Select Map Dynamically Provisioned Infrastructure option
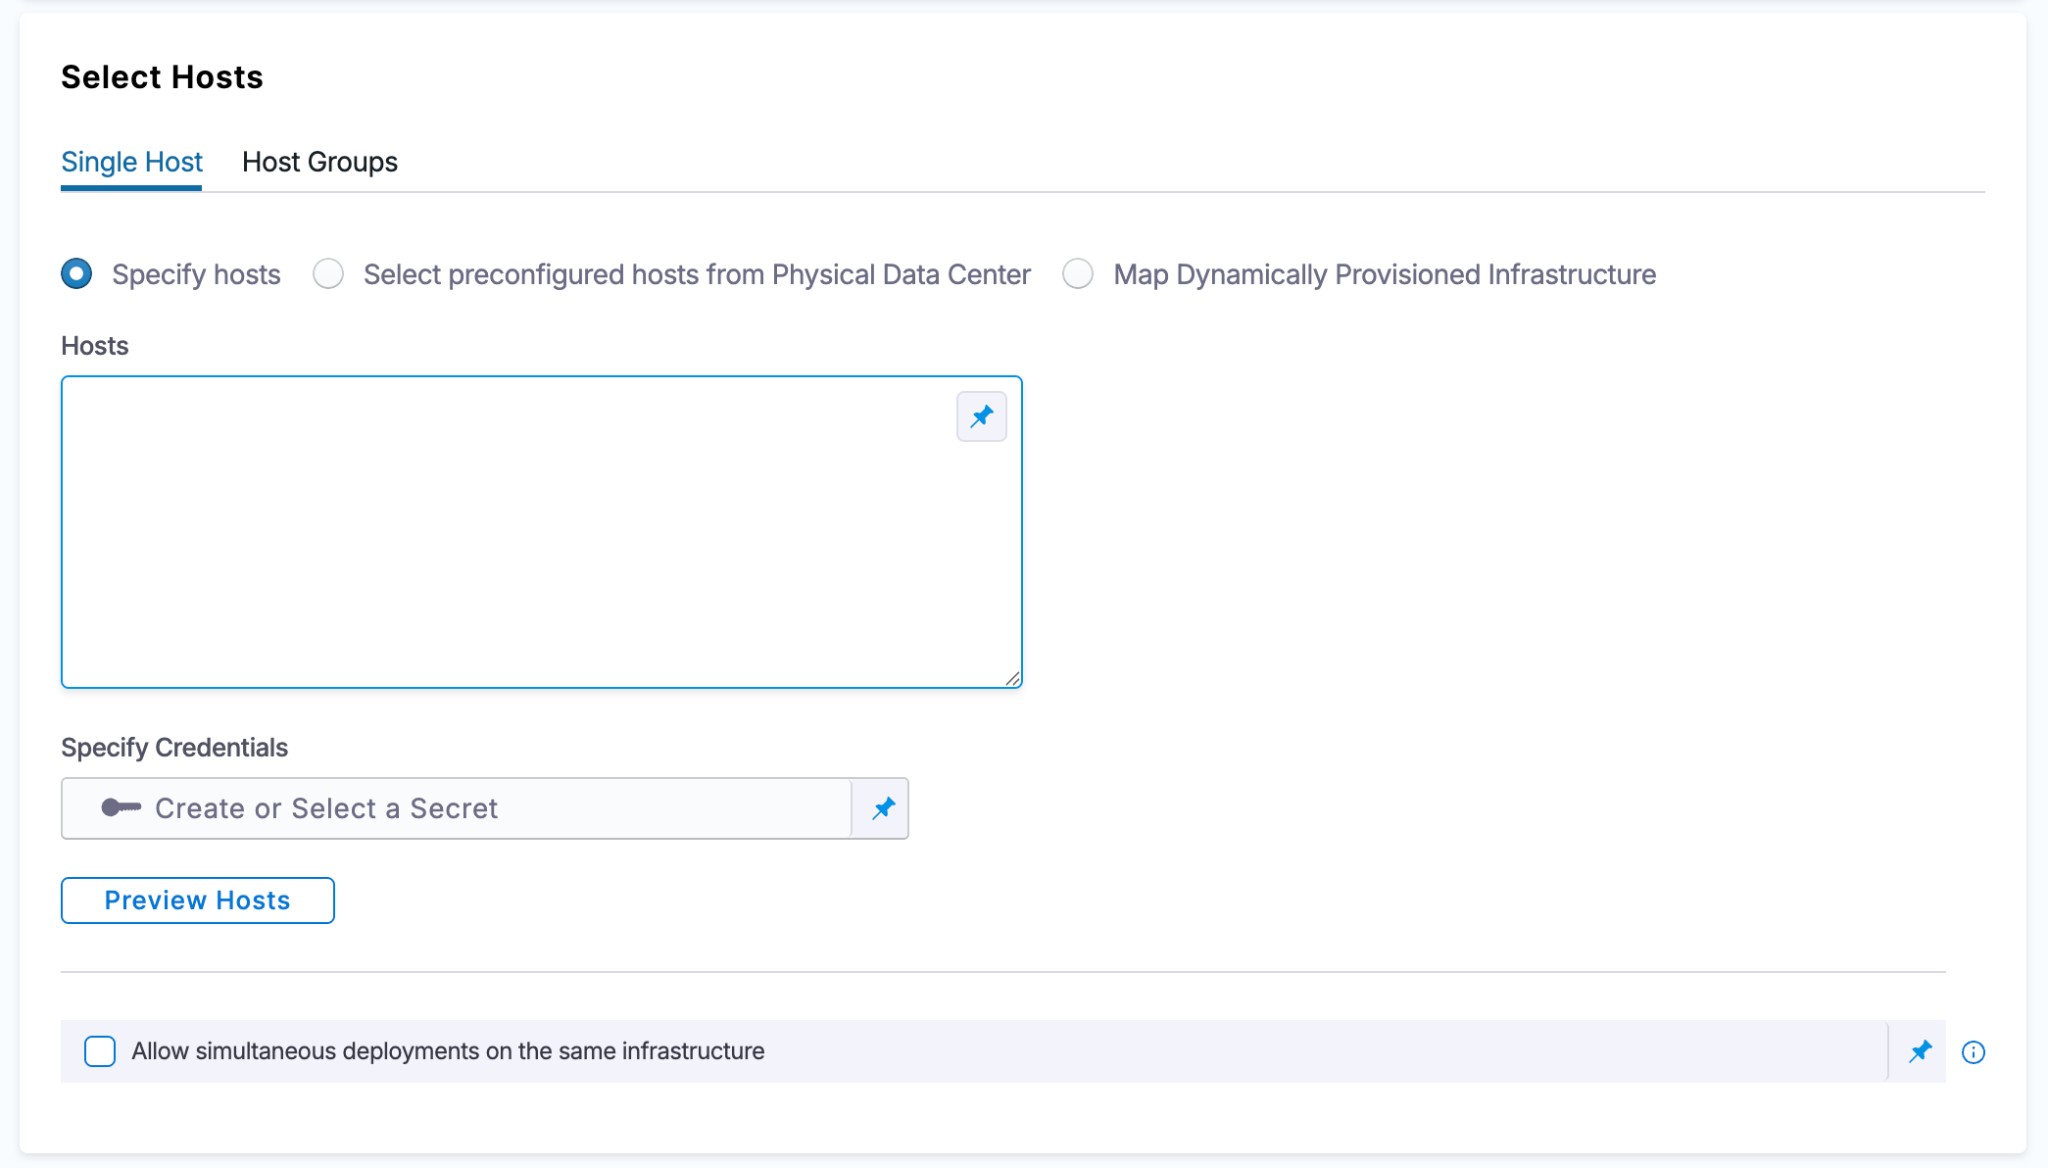Viewport: 2048px width, 1168px height. point(1077,274)
